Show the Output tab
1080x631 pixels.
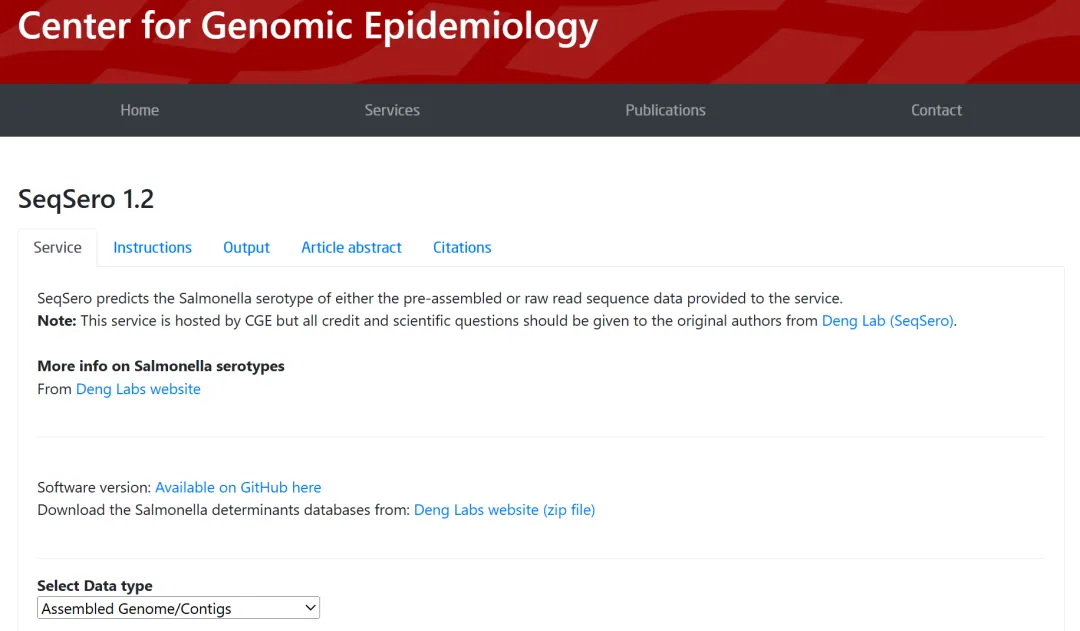pyautogui.click(x=246, y=248)
